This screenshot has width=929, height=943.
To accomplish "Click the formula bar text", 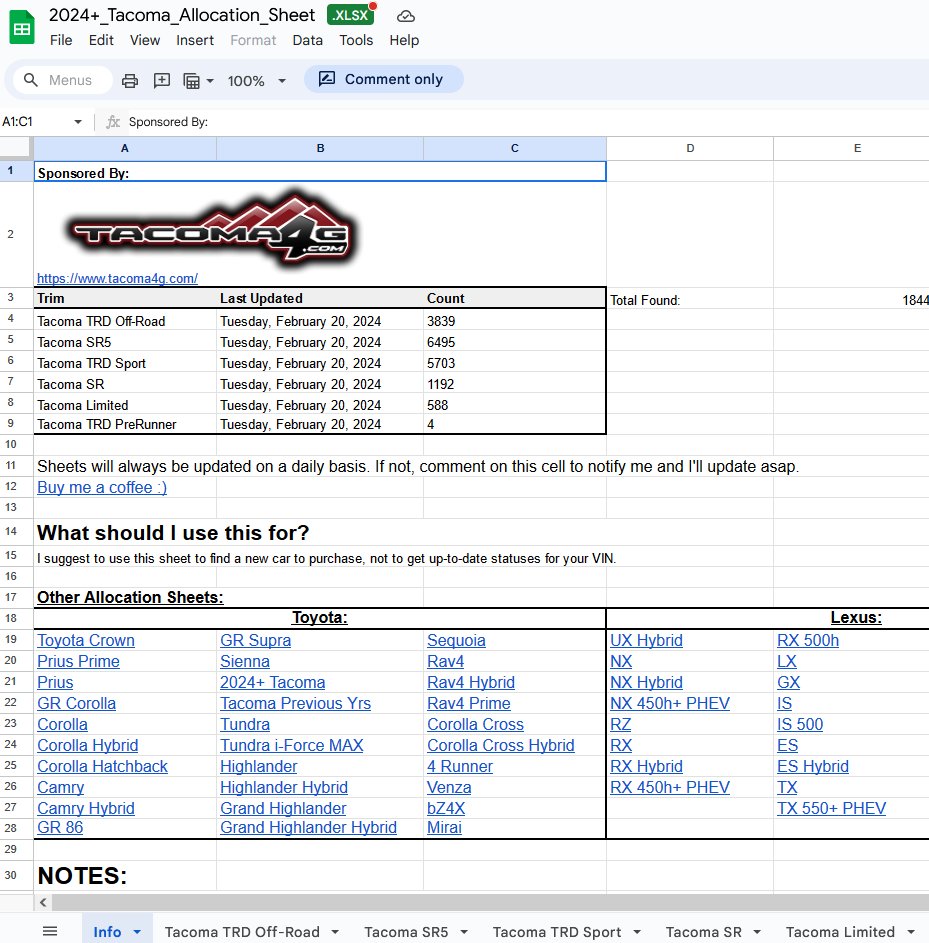I will coord(168,122).
